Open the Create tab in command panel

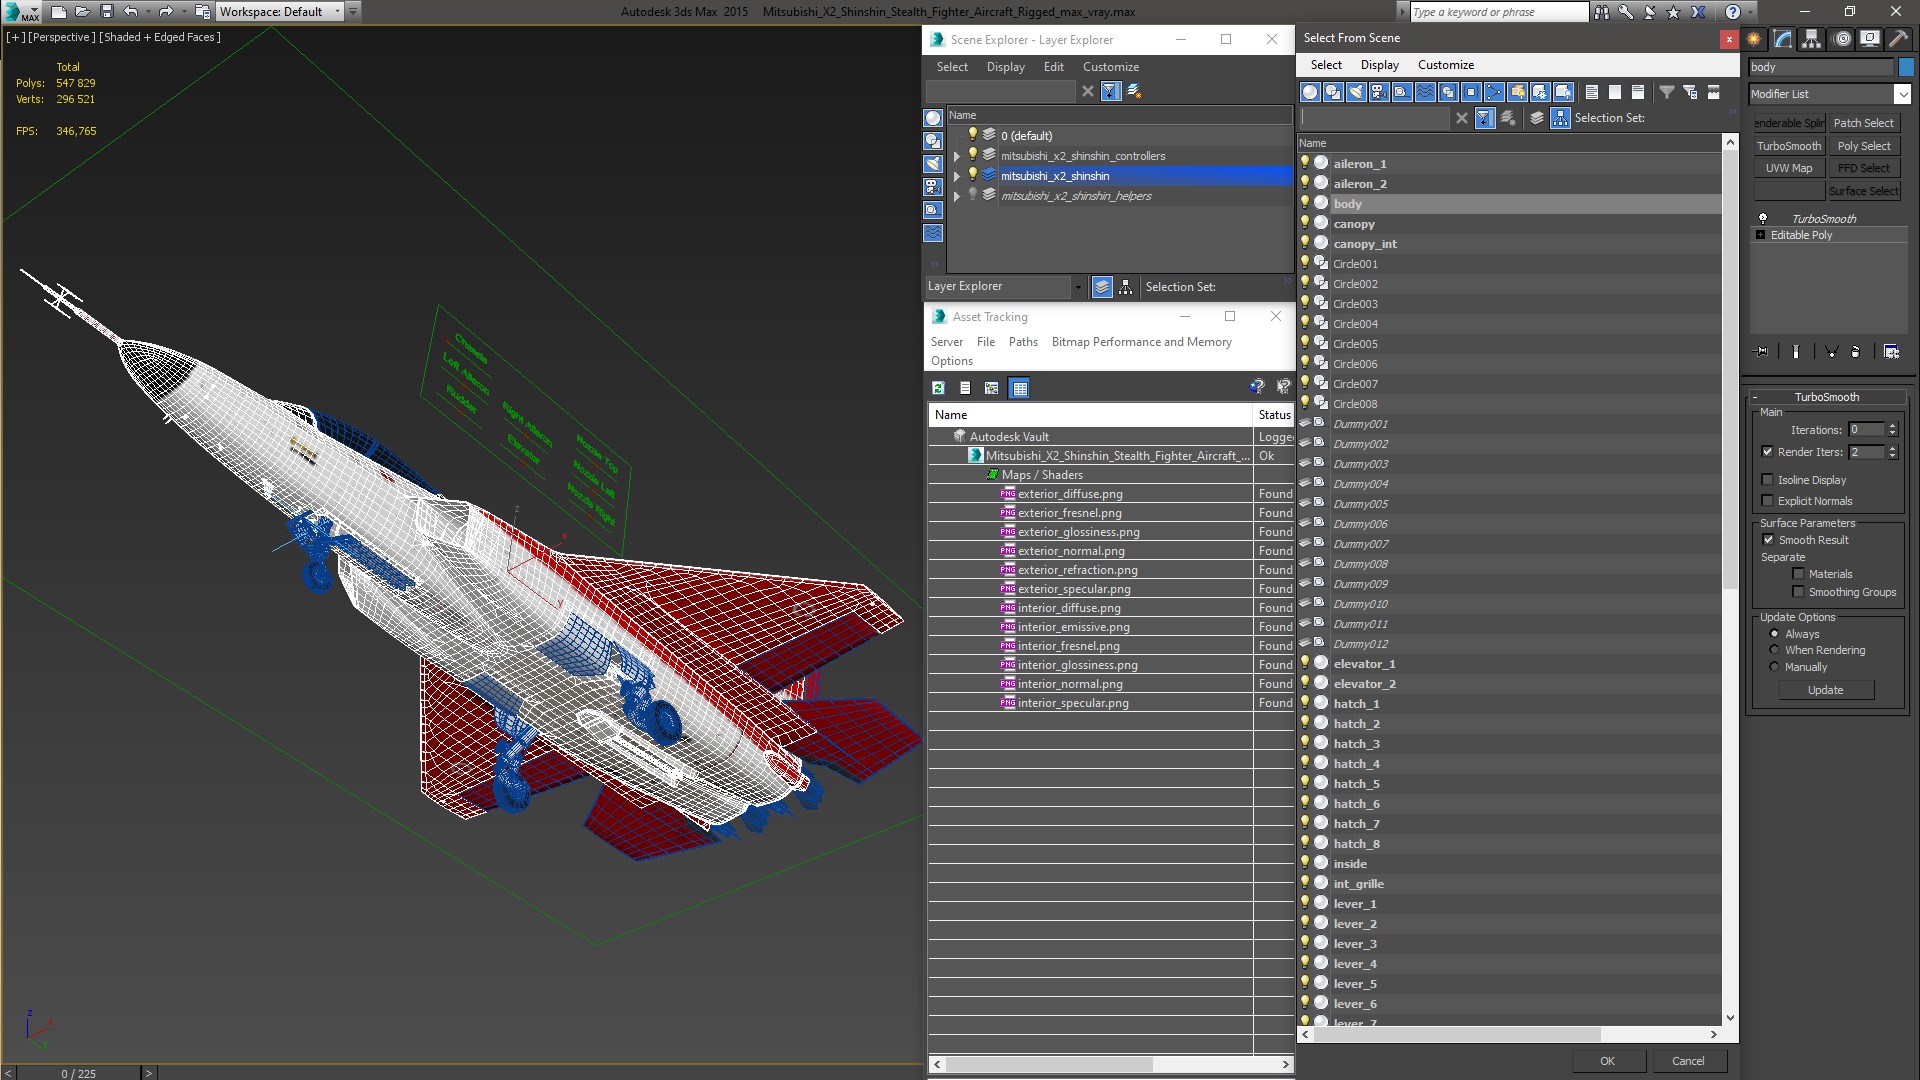point(1754,39)
